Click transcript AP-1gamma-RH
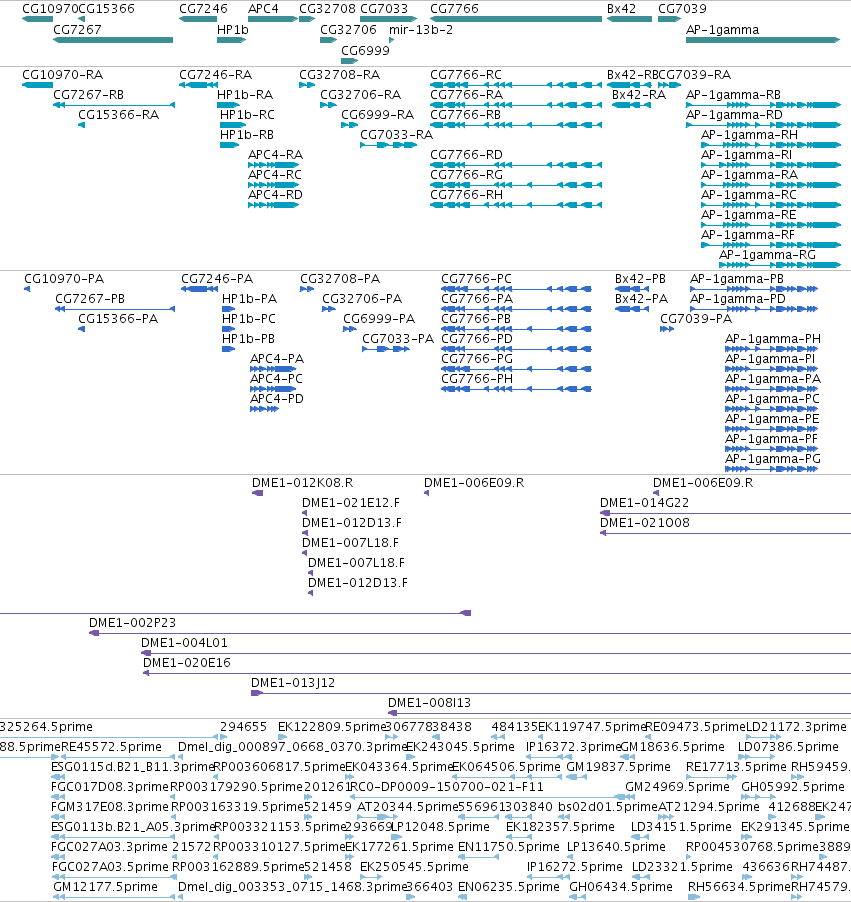 749,135
